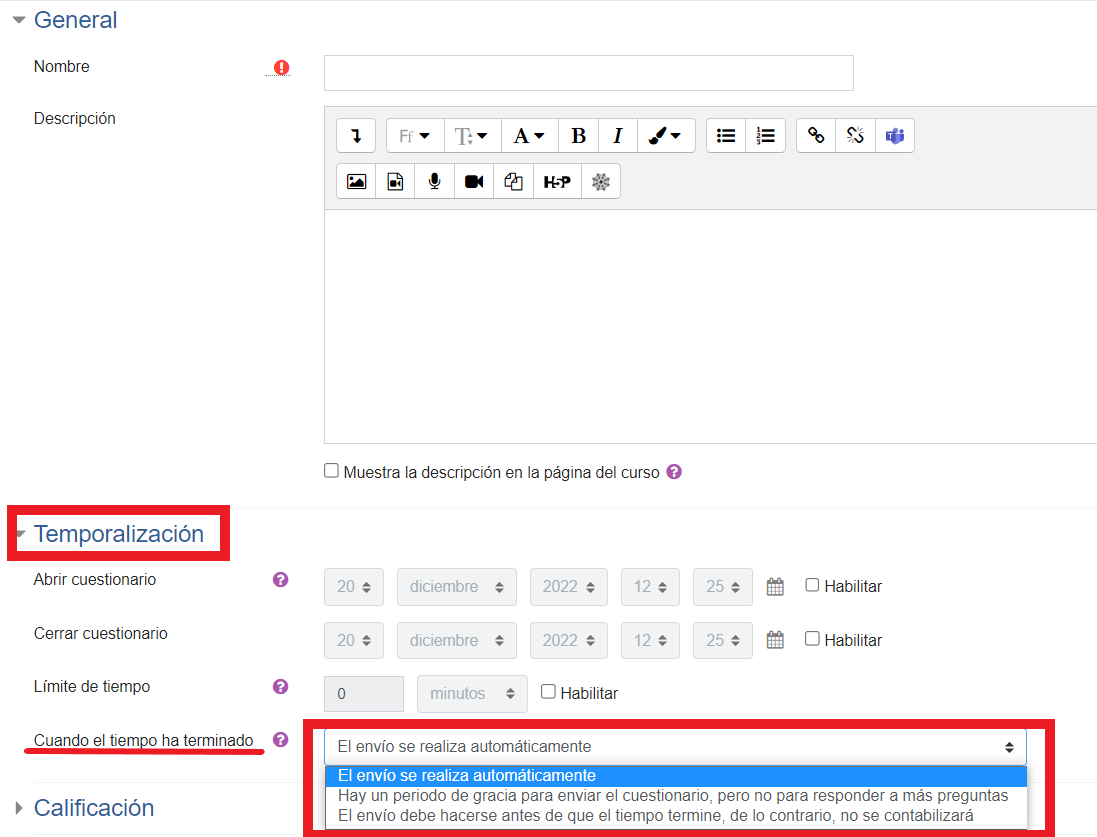Open the paragraph style A dropdown

(530, 136)
